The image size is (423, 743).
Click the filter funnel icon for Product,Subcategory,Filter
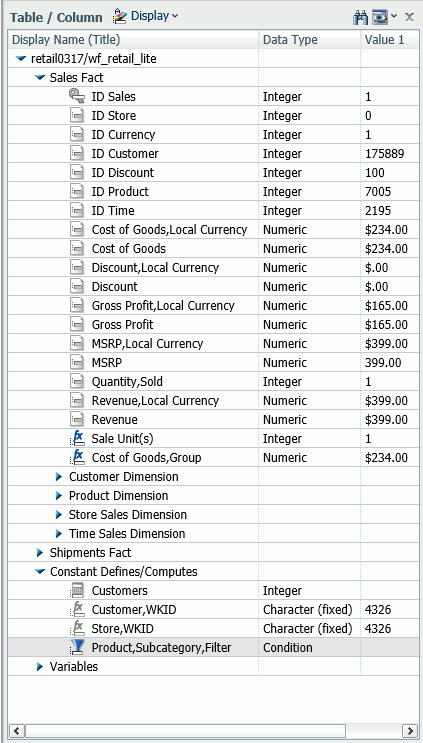(x=77, y=647)
